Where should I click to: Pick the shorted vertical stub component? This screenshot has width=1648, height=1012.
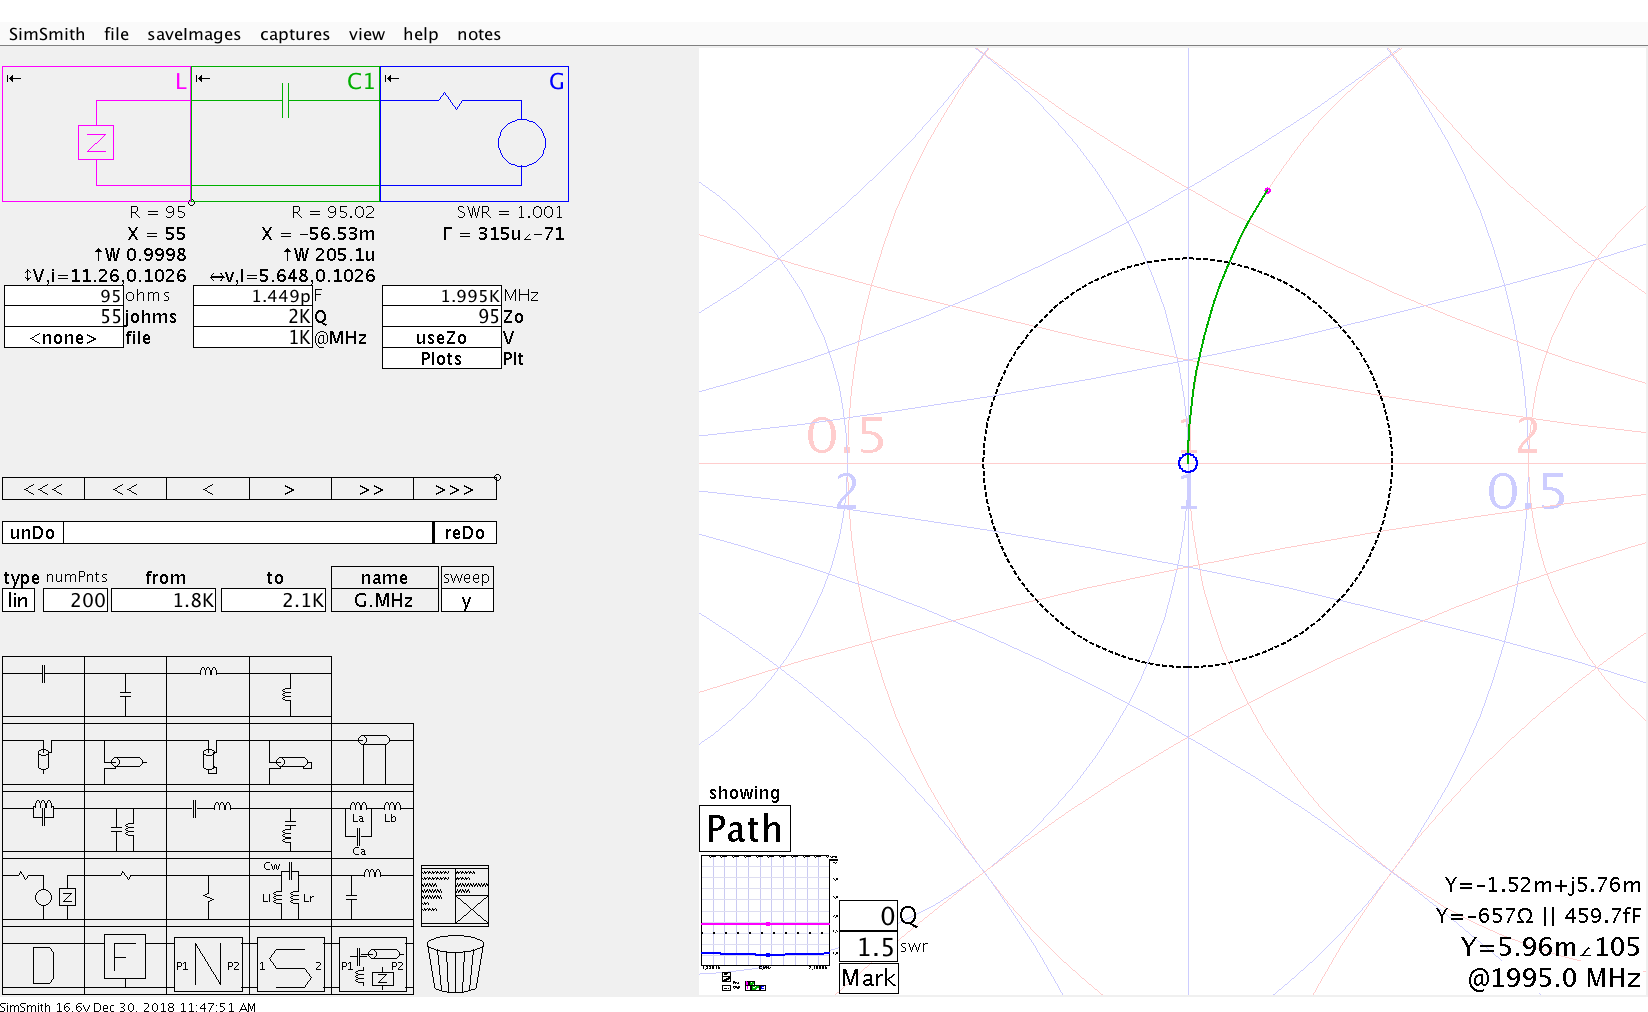pos(208,756)
